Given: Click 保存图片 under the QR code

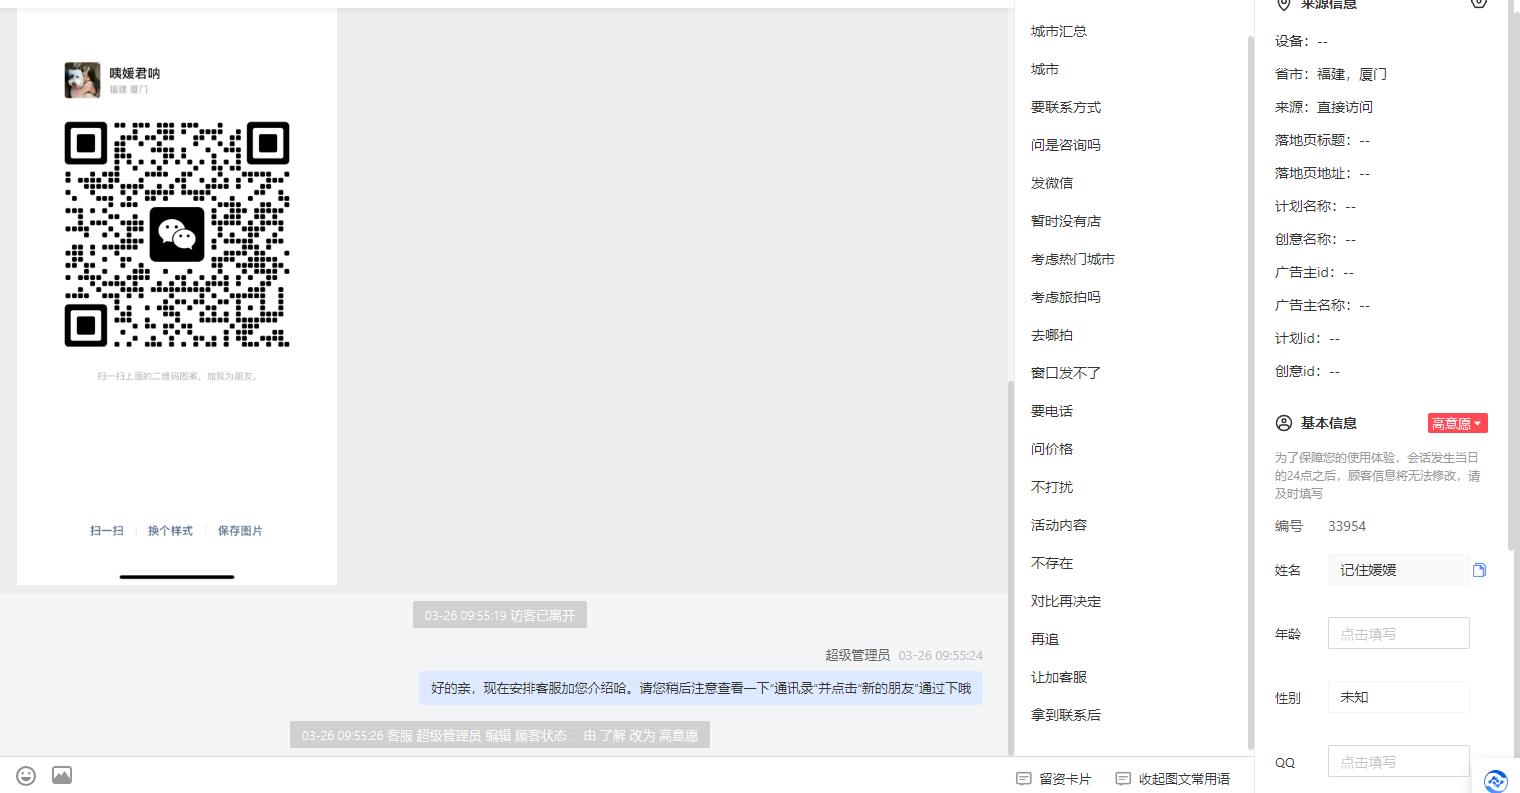Looking at the screenshot, I should [240, 531].
